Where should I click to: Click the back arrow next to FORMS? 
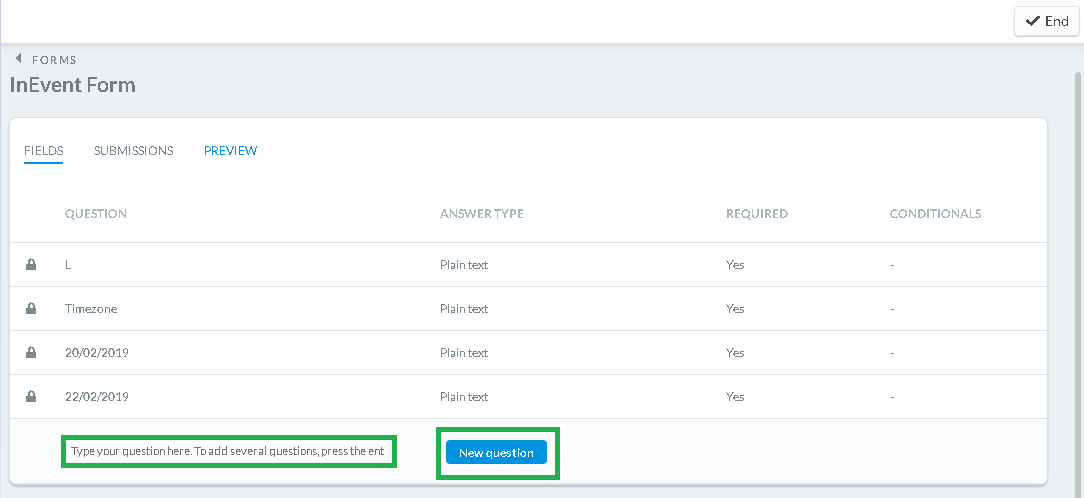19,59
